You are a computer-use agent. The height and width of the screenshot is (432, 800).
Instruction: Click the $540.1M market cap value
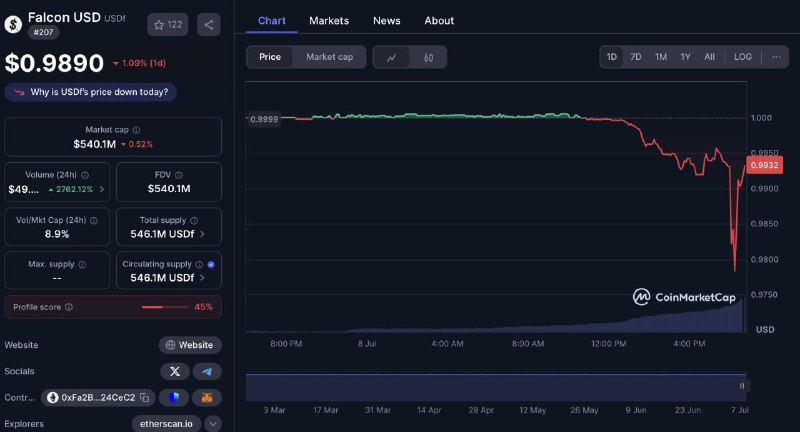(x=94, y=144)
